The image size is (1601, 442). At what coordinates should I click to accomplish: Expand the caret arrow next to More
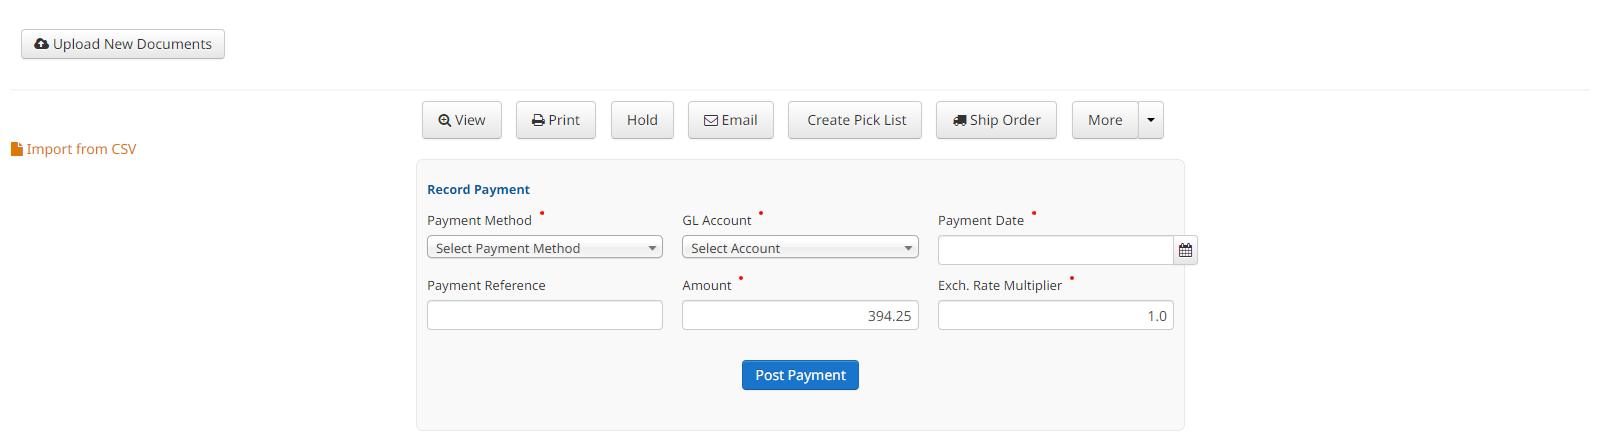tap(1151, 120)
